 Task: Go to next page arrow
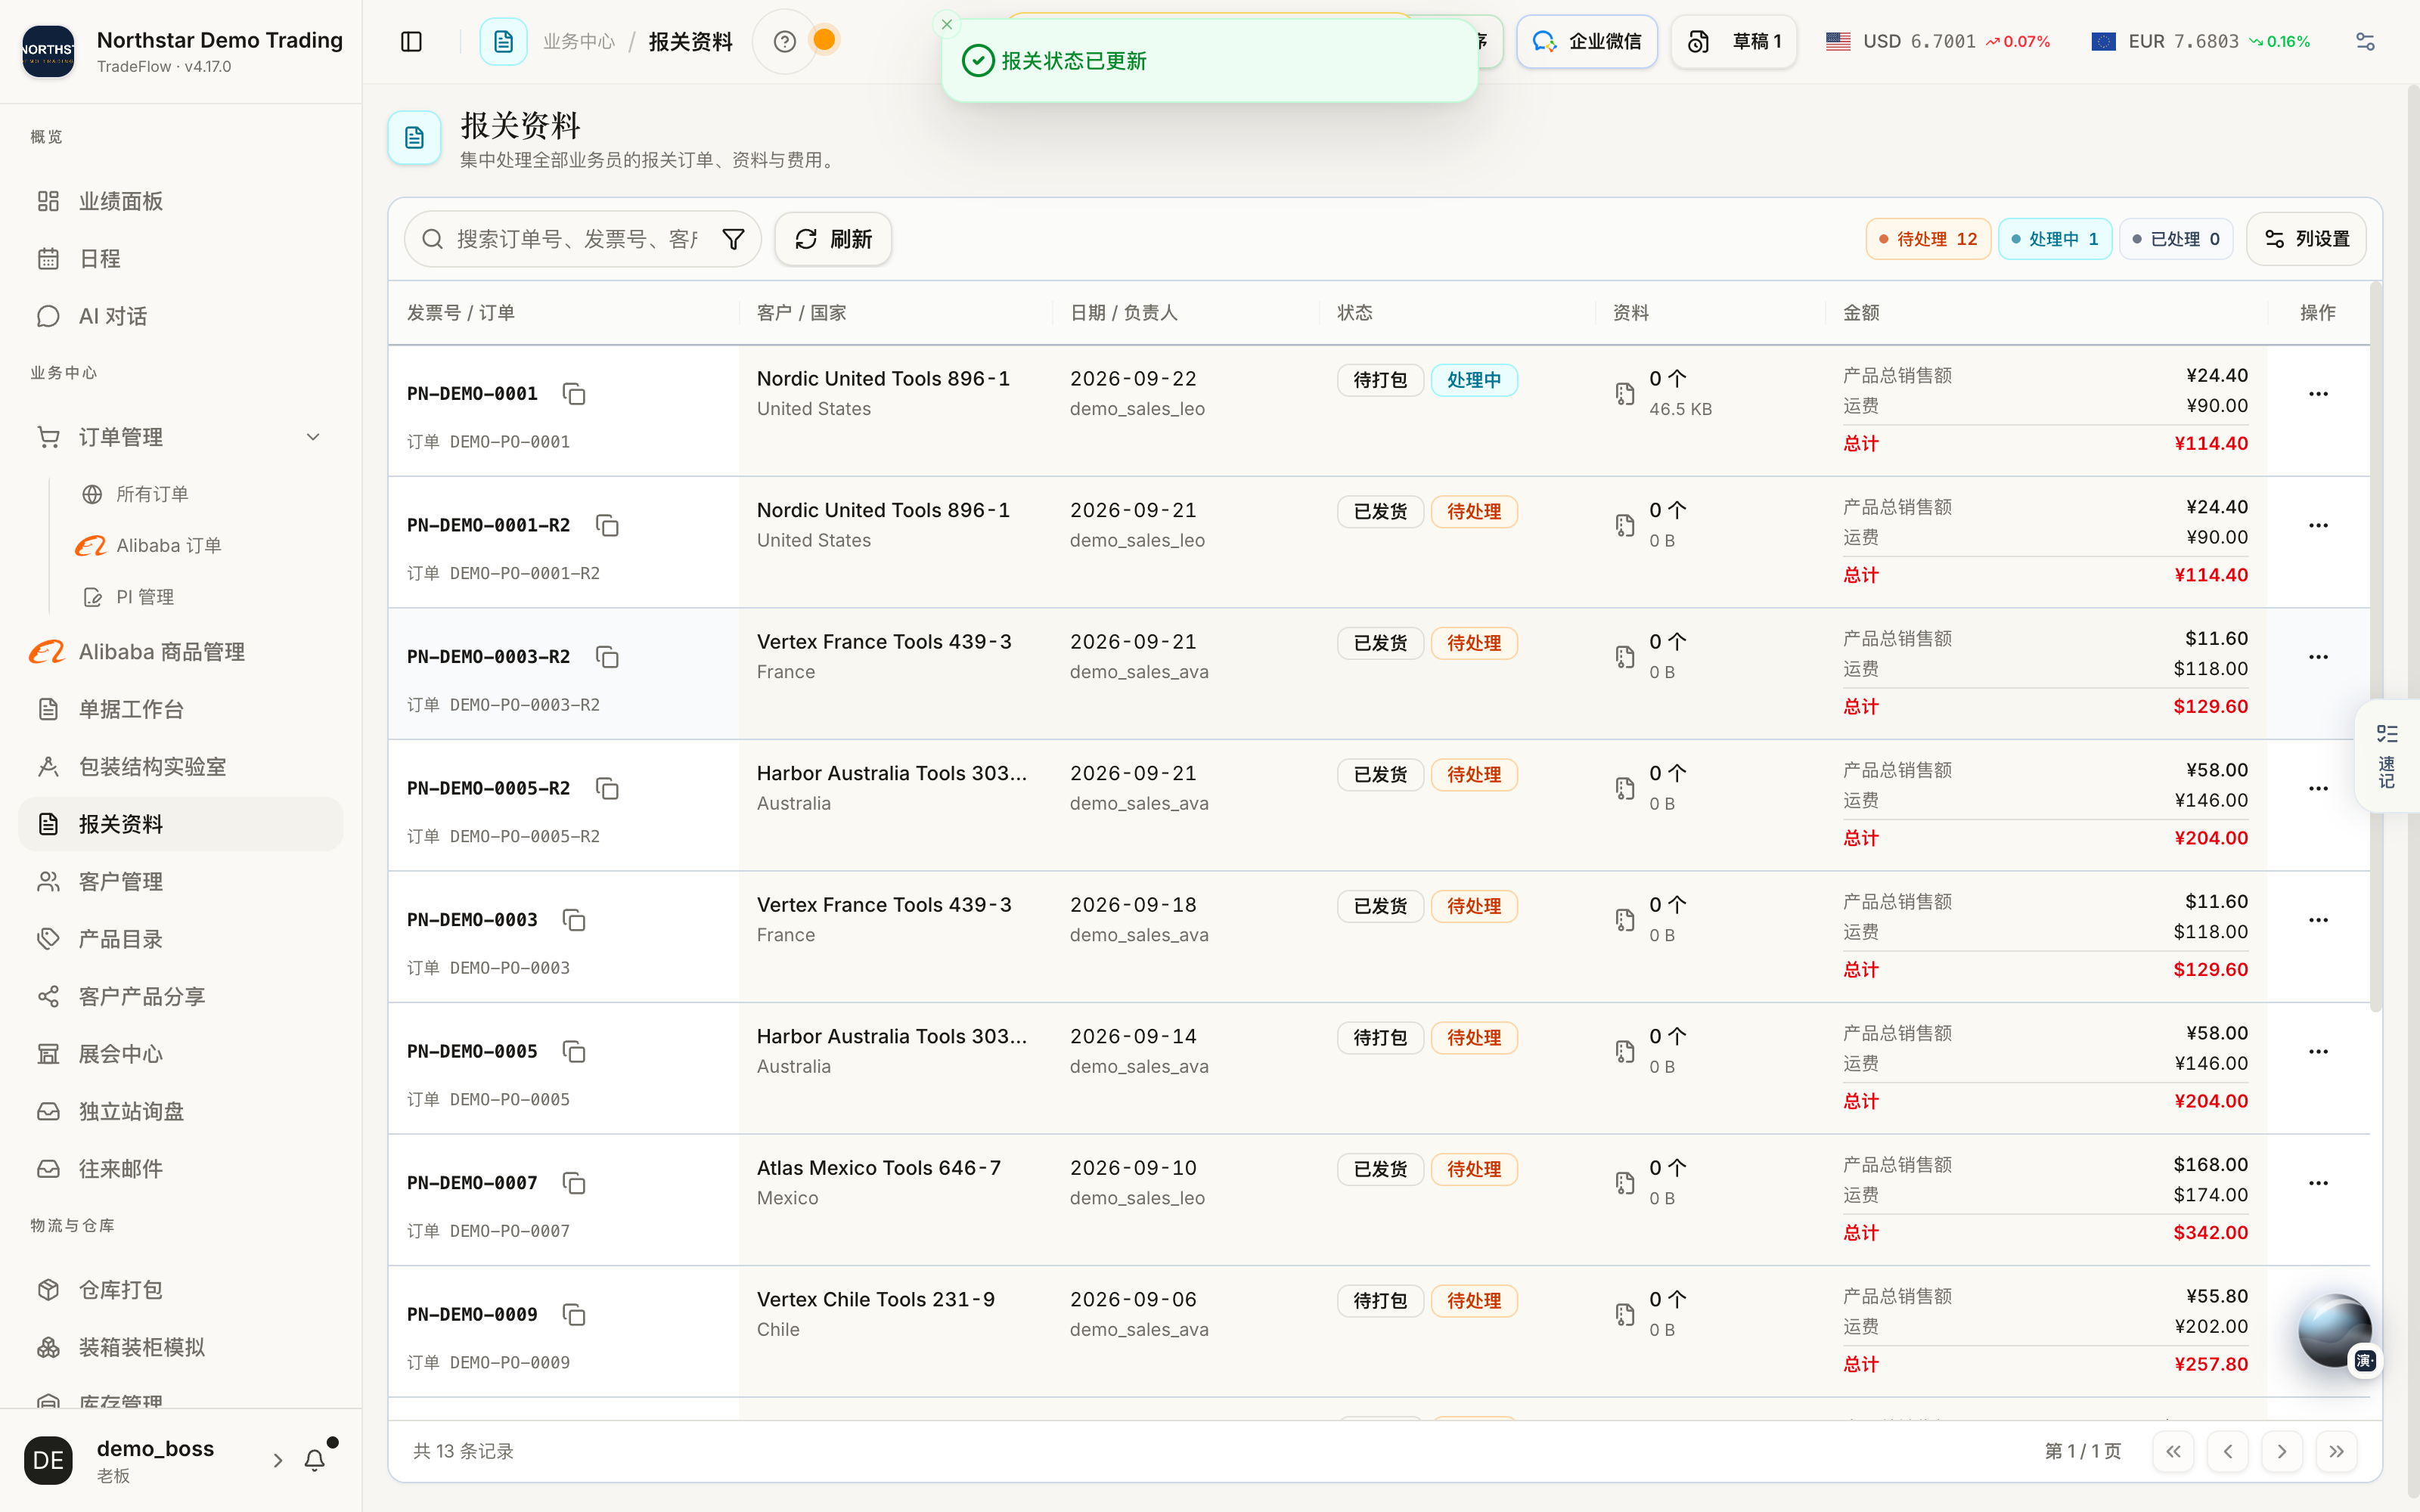click(x=2281, y=1451)
